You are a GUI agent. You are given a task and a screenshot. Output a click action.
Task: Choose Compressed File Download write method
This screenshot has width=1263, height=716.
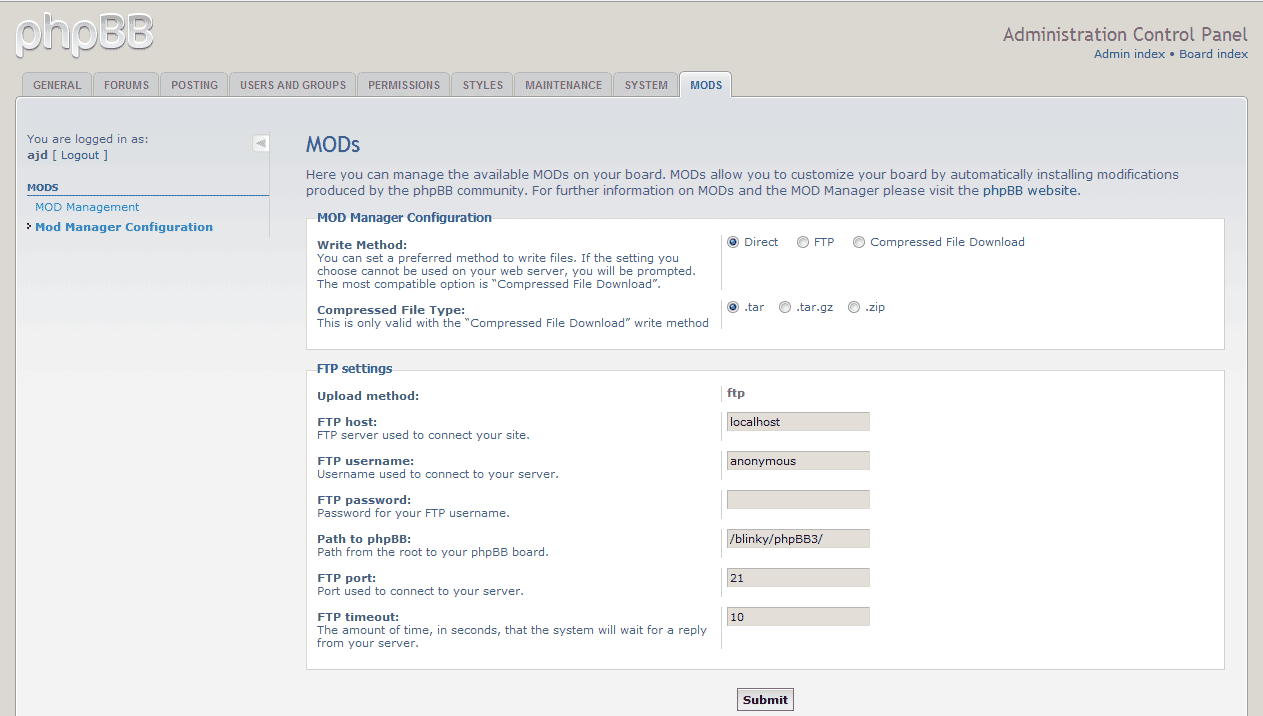859,242
